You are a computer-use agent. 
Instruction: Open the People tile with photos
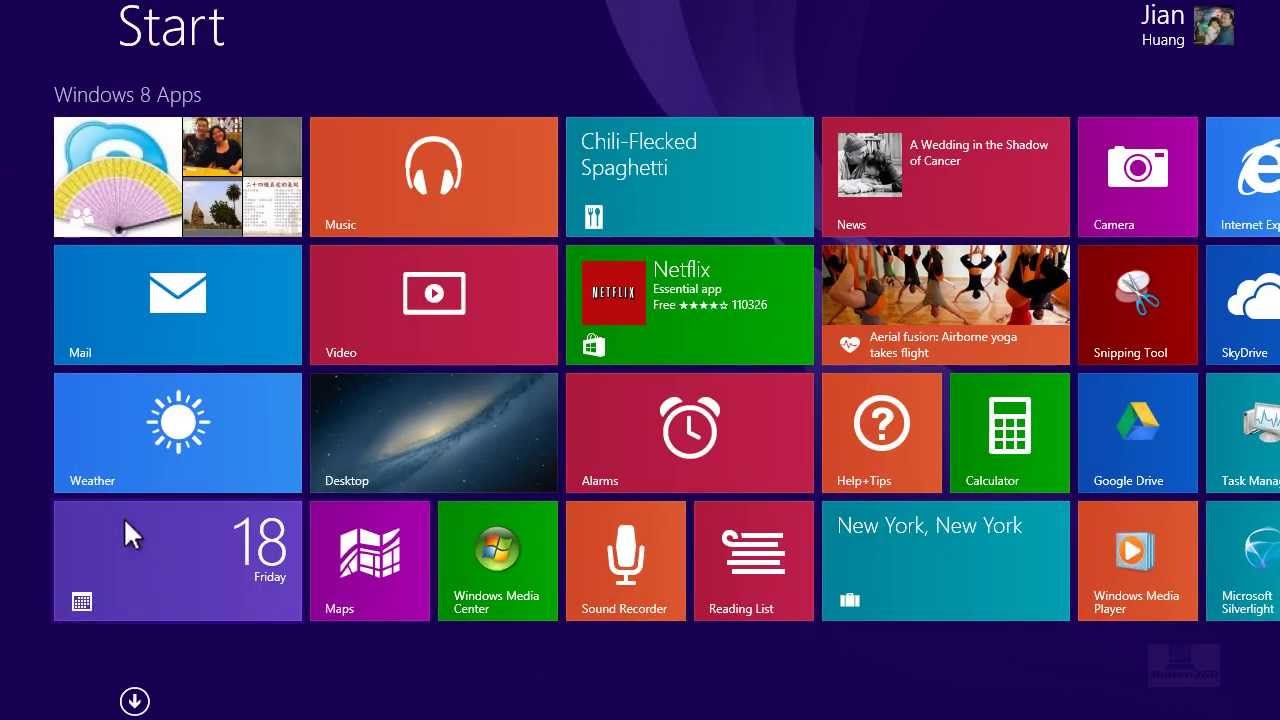(178, 177)
